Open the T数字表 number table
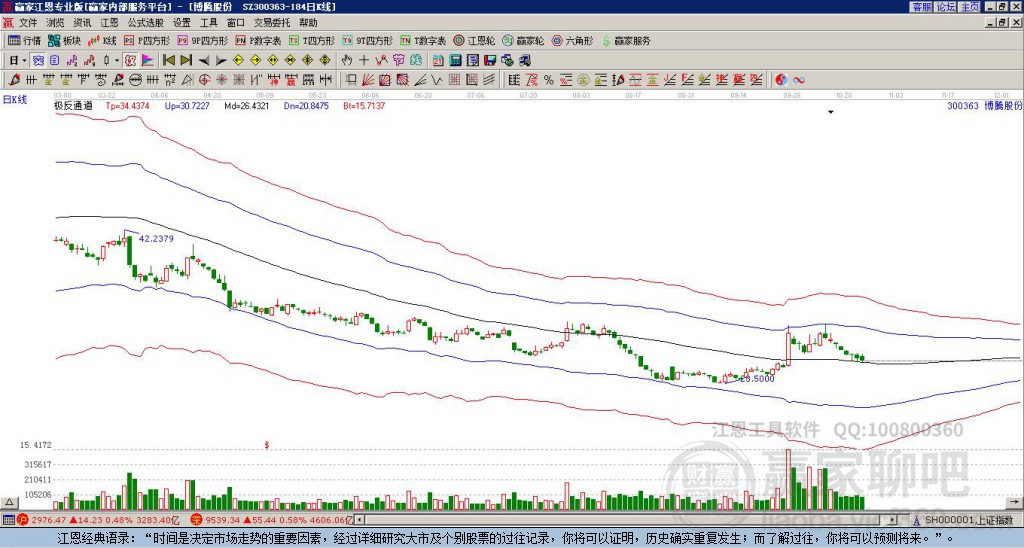The width and height of the screenshot is (1024, 548). 423,40
